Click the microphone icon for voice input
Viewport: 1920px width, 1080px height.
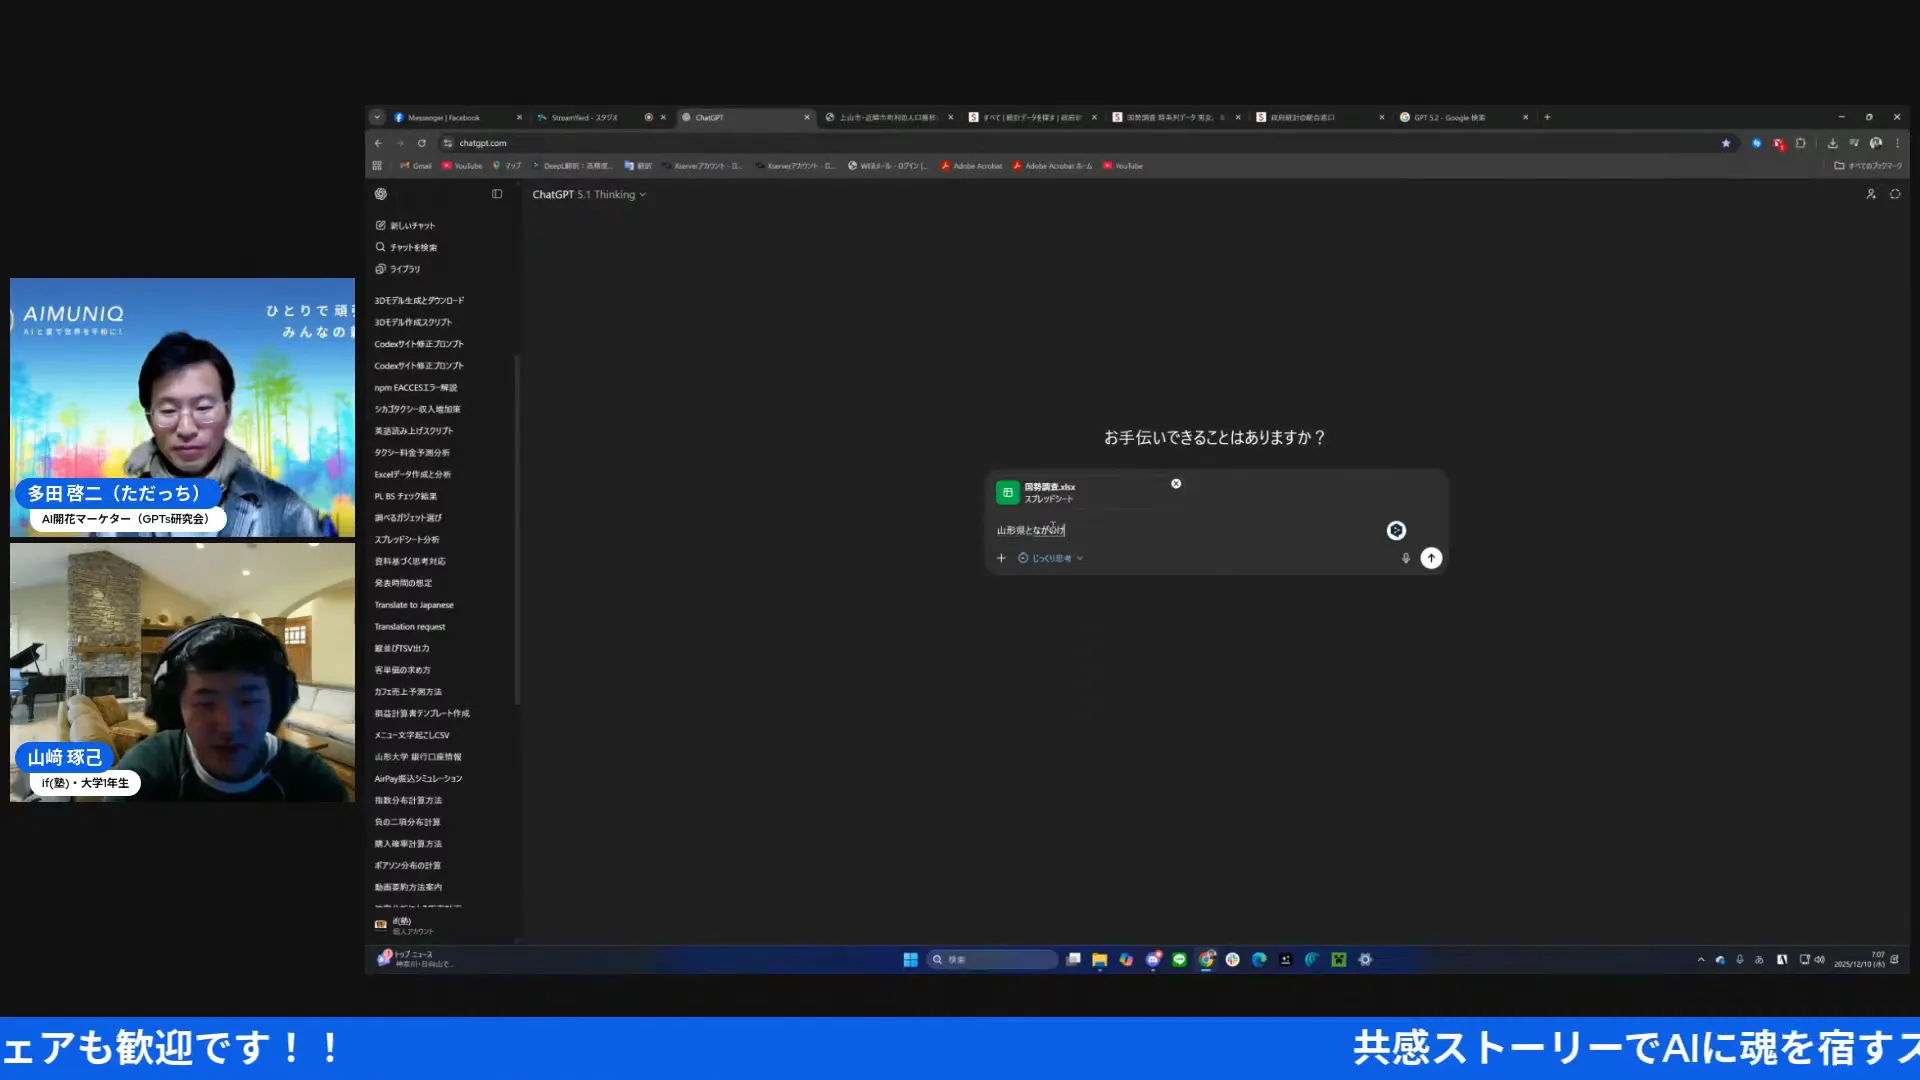tap(1405, 558)
